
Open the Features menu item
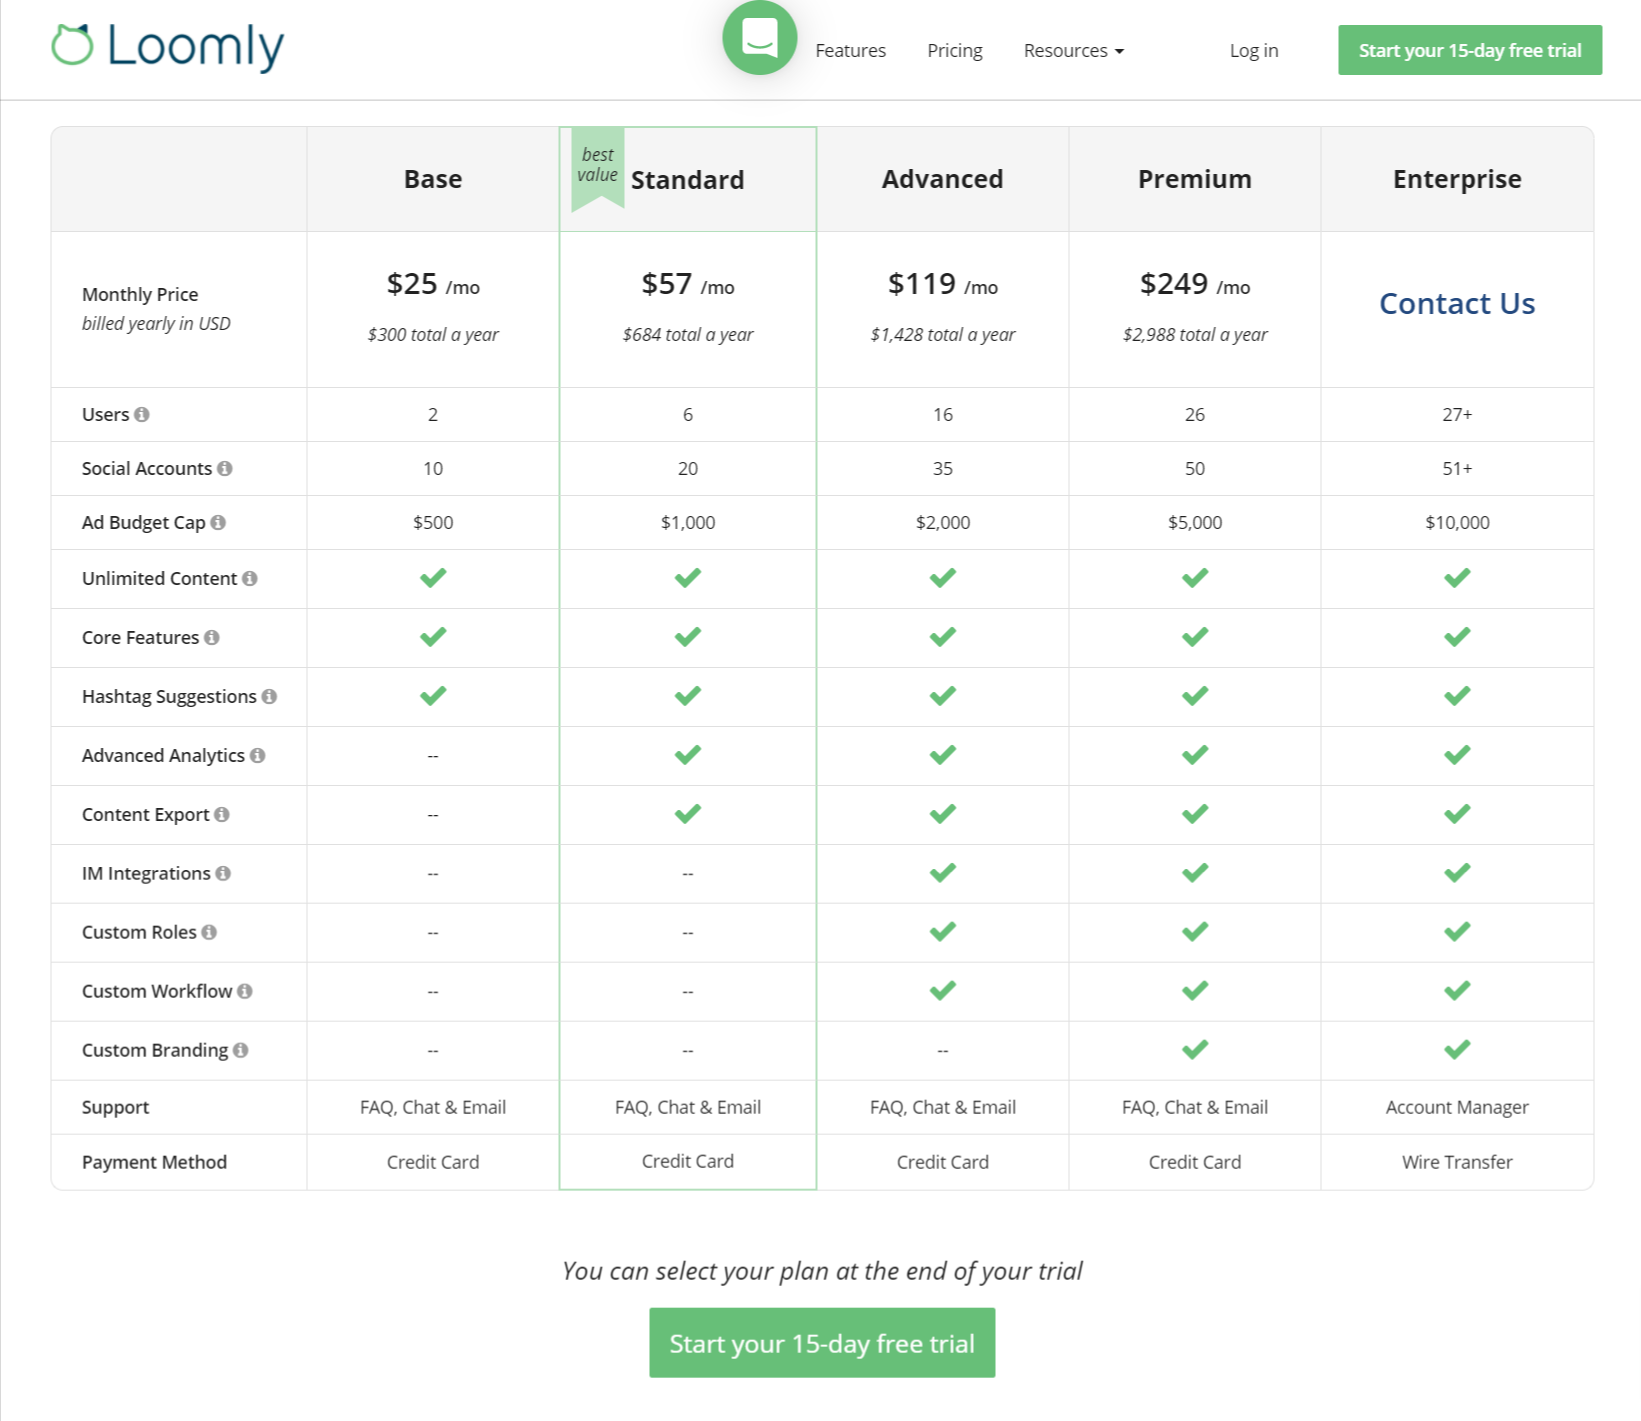pyautogui.click(x=850, y=51)
